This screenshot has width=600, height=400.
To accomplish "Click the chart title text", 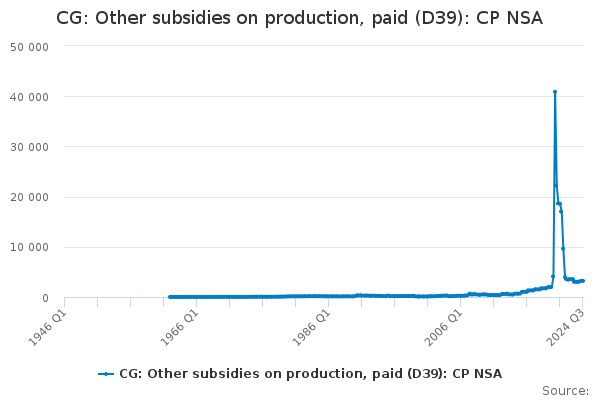I will click(299, 18).
